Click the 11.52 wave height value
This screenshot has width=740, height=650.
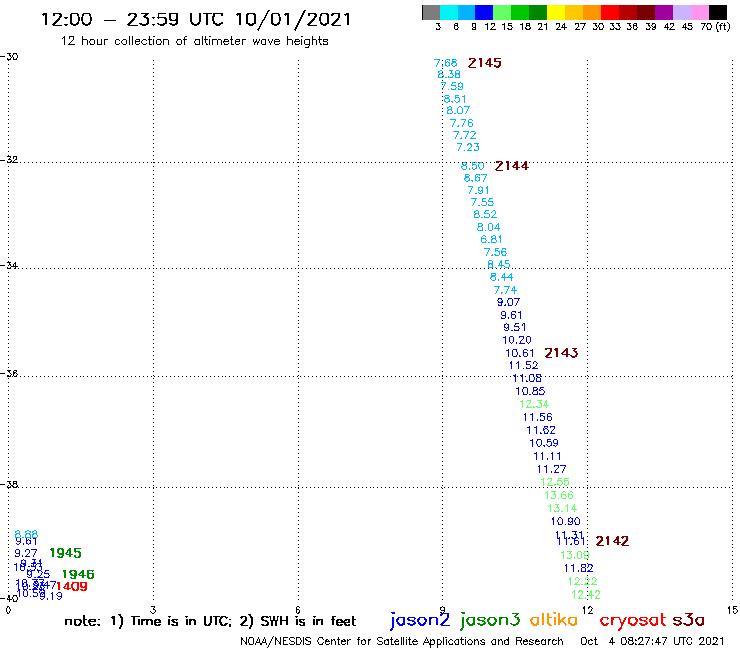[523, 365]
